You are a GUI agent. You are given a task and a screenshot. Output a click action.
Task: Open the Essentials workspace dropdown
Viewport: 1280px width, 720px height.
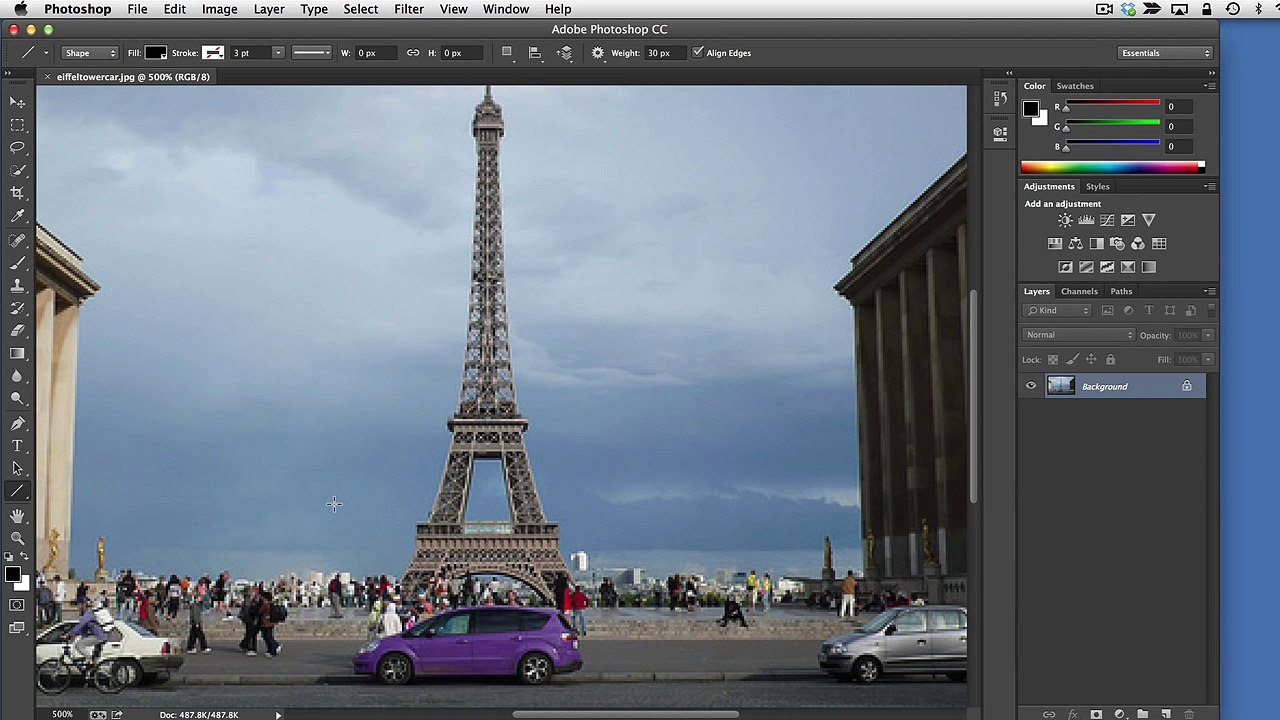(1165, 53)
